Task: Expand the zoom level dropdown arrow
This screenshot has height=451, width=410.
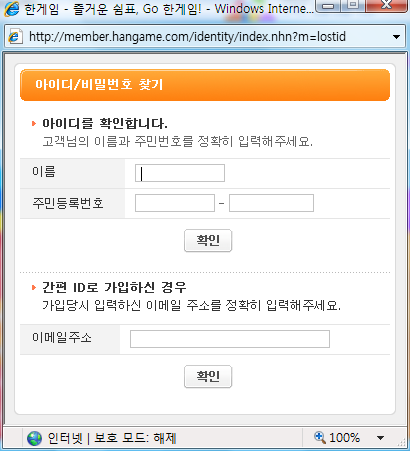Action: click(380, 438)
